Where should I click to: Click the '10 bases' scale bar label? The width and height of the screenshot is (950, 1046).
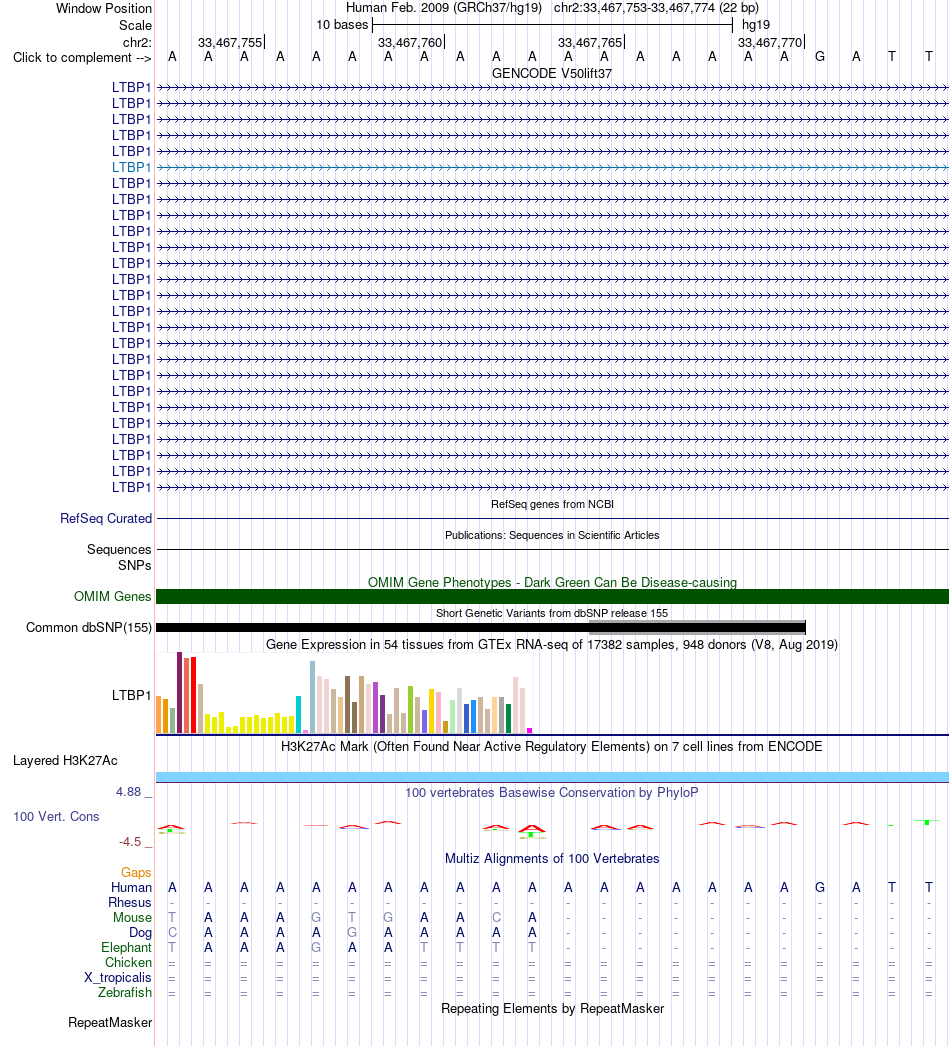[342, 25]
